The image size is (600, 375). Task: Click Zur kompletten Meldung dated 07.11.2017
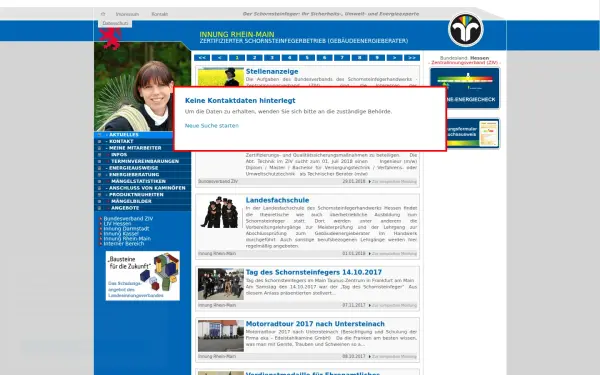393,305
